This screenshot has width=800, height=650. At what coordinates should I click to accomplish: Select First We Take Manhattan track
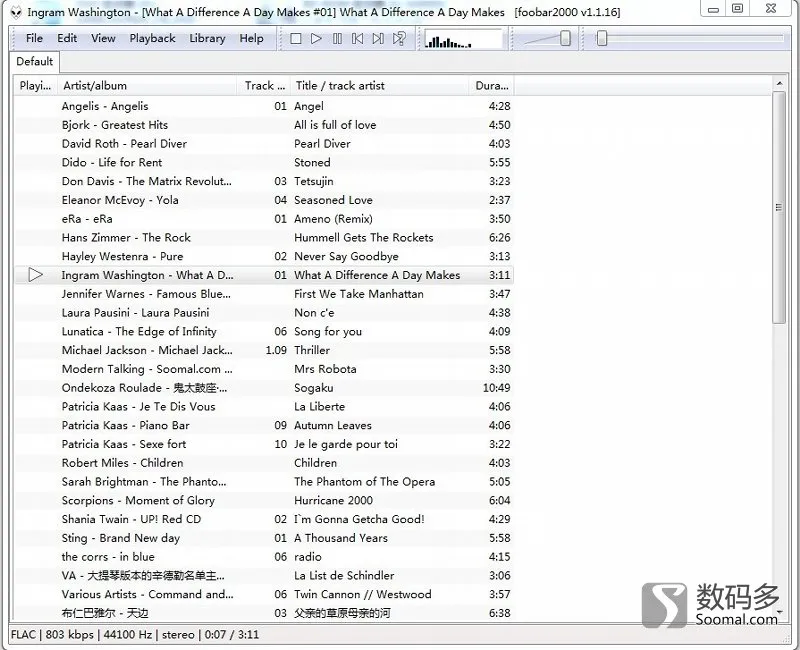click(264, 294)
